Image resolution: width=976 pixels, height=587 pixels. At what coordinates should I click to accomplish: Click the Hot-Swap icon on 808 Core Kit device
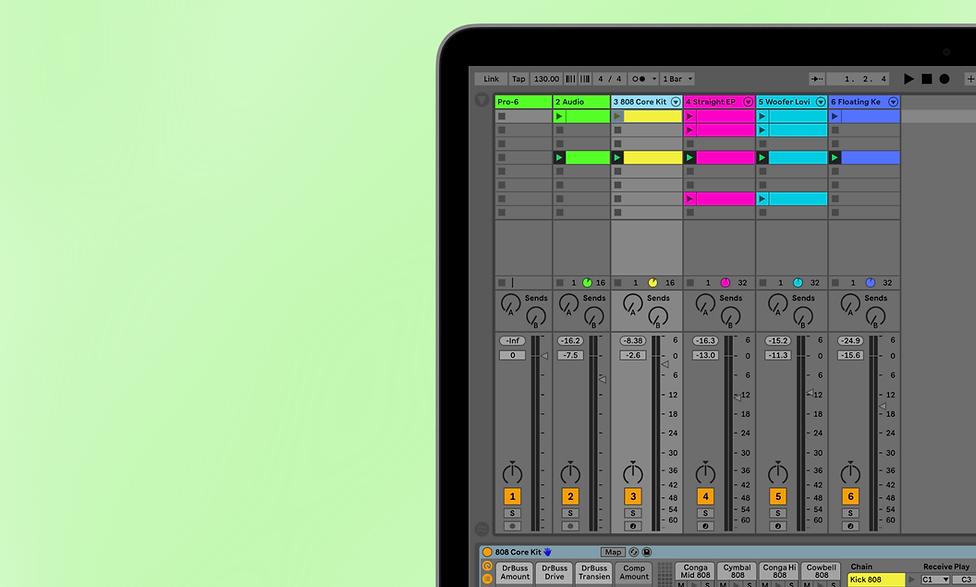pyautogui.click(x=634, y=552)
